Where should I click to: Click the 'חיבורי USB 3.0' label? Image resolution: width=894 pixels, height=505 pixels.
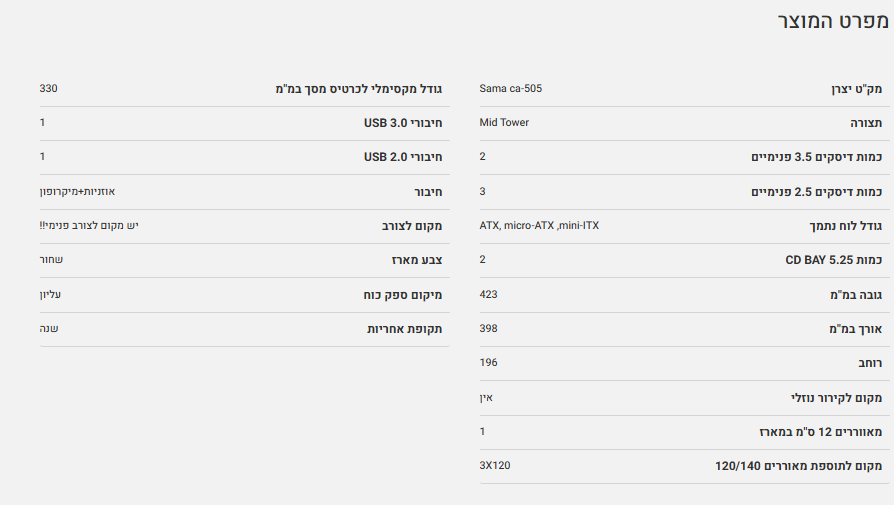click(402, 123)
